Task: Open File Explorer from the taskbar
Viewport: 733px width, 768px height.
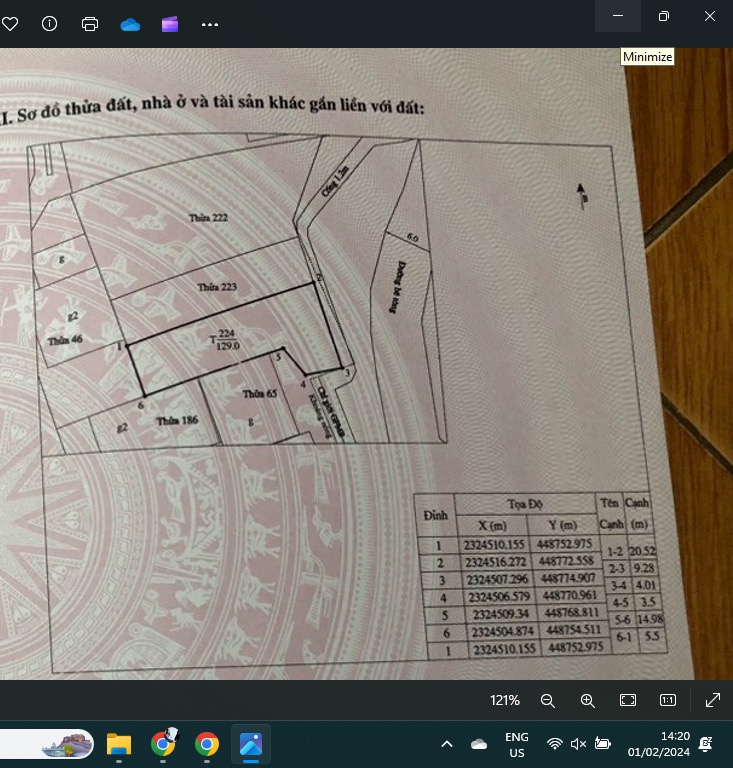Action: click(x=119, y=744)
